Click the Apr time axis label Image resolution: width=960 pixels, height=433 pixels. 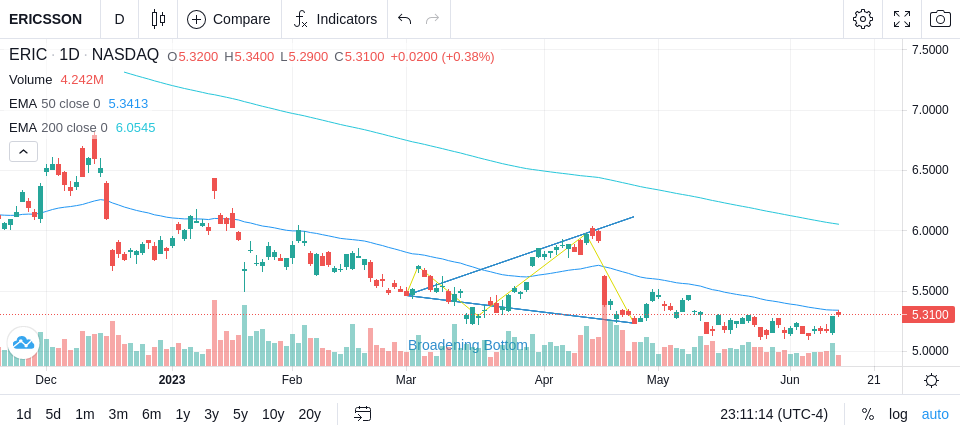click(x=544, y=380)
